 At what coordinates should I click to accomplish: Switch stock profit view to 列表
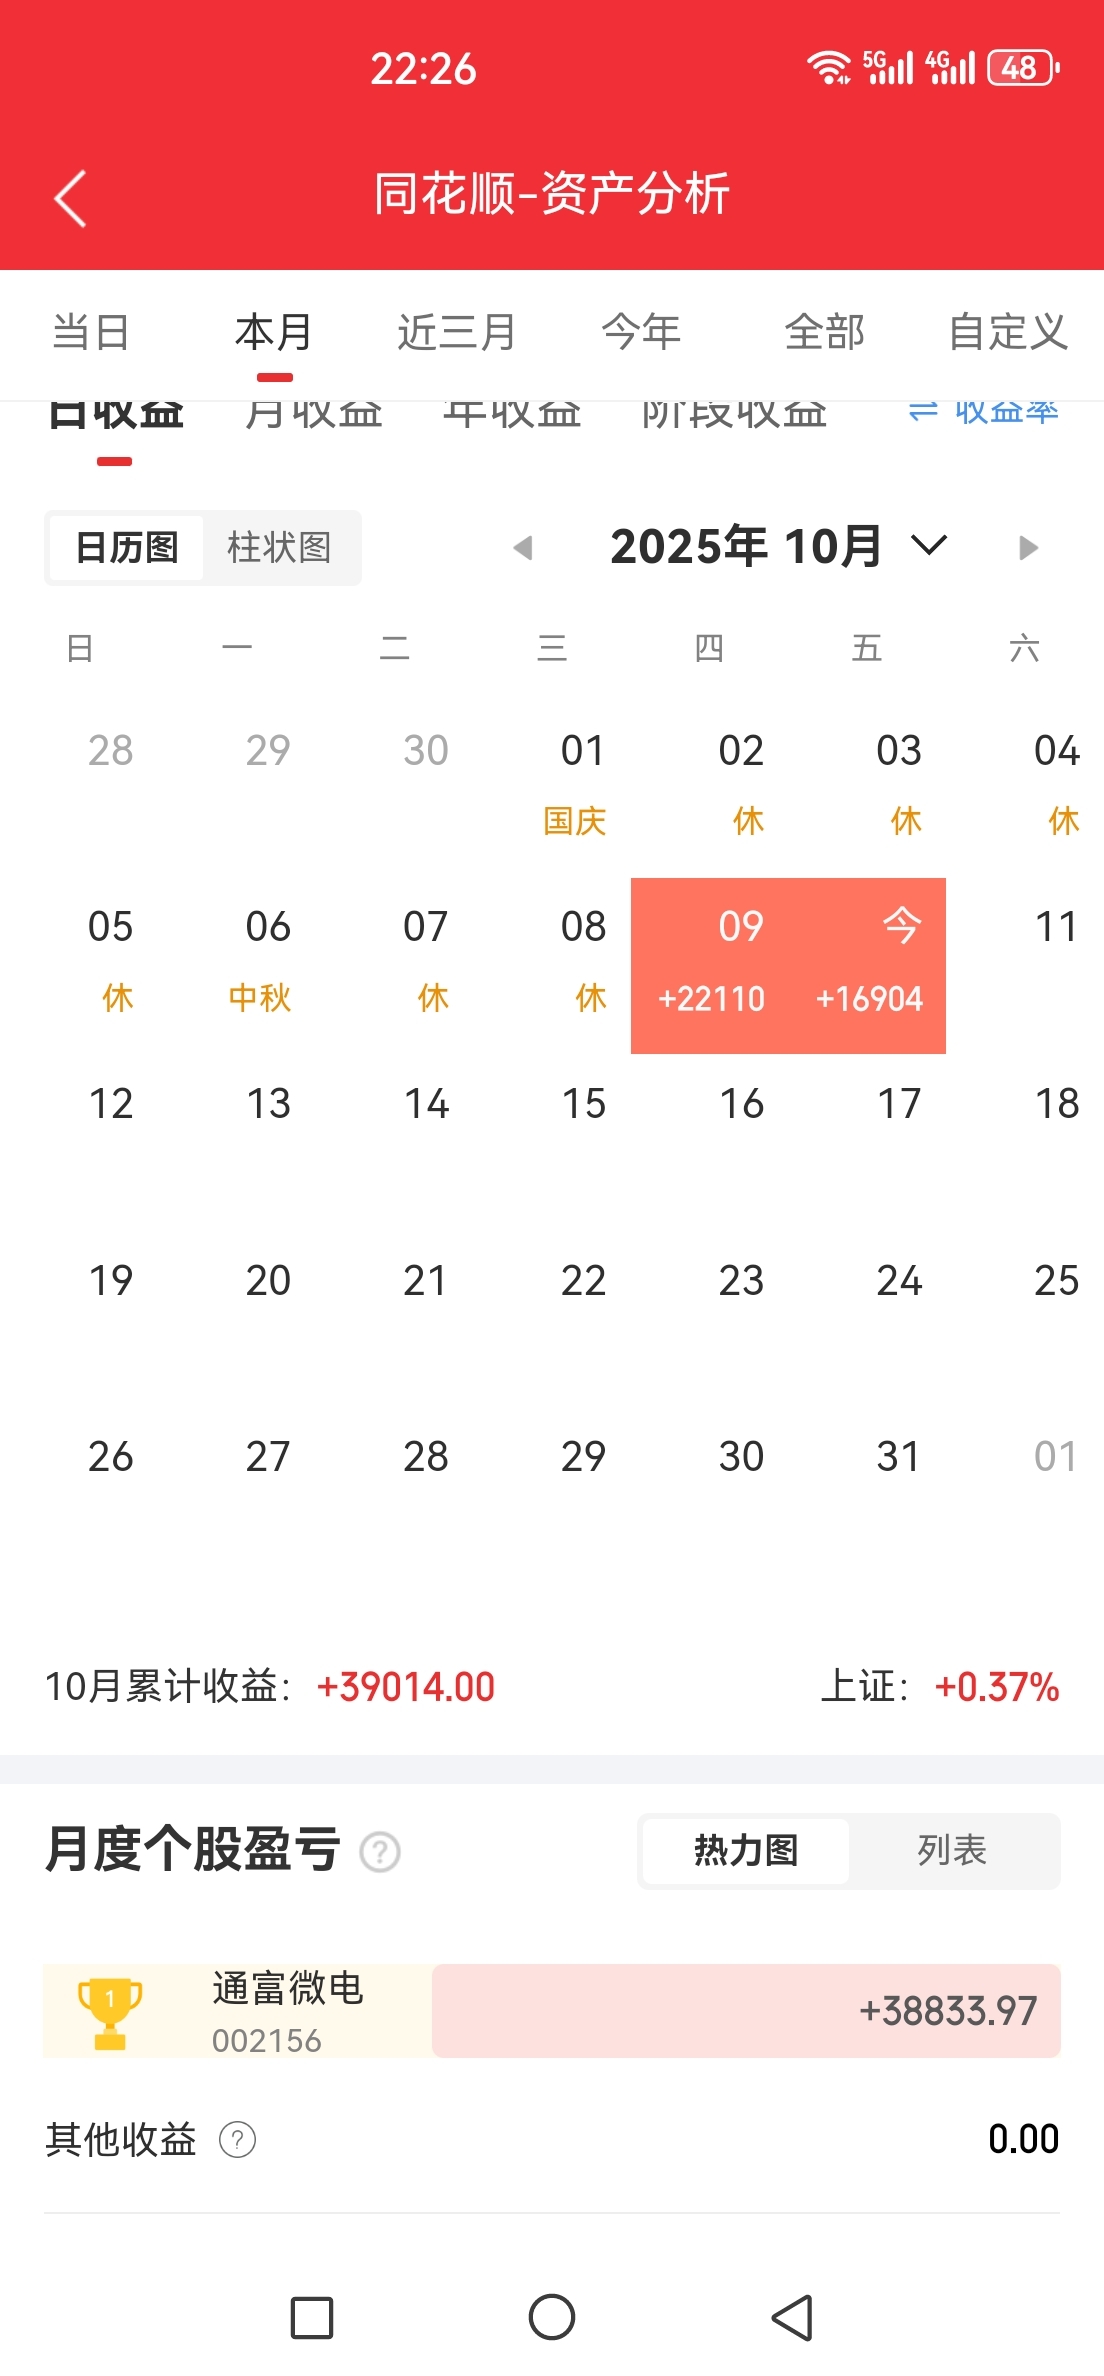point(952,1851)
